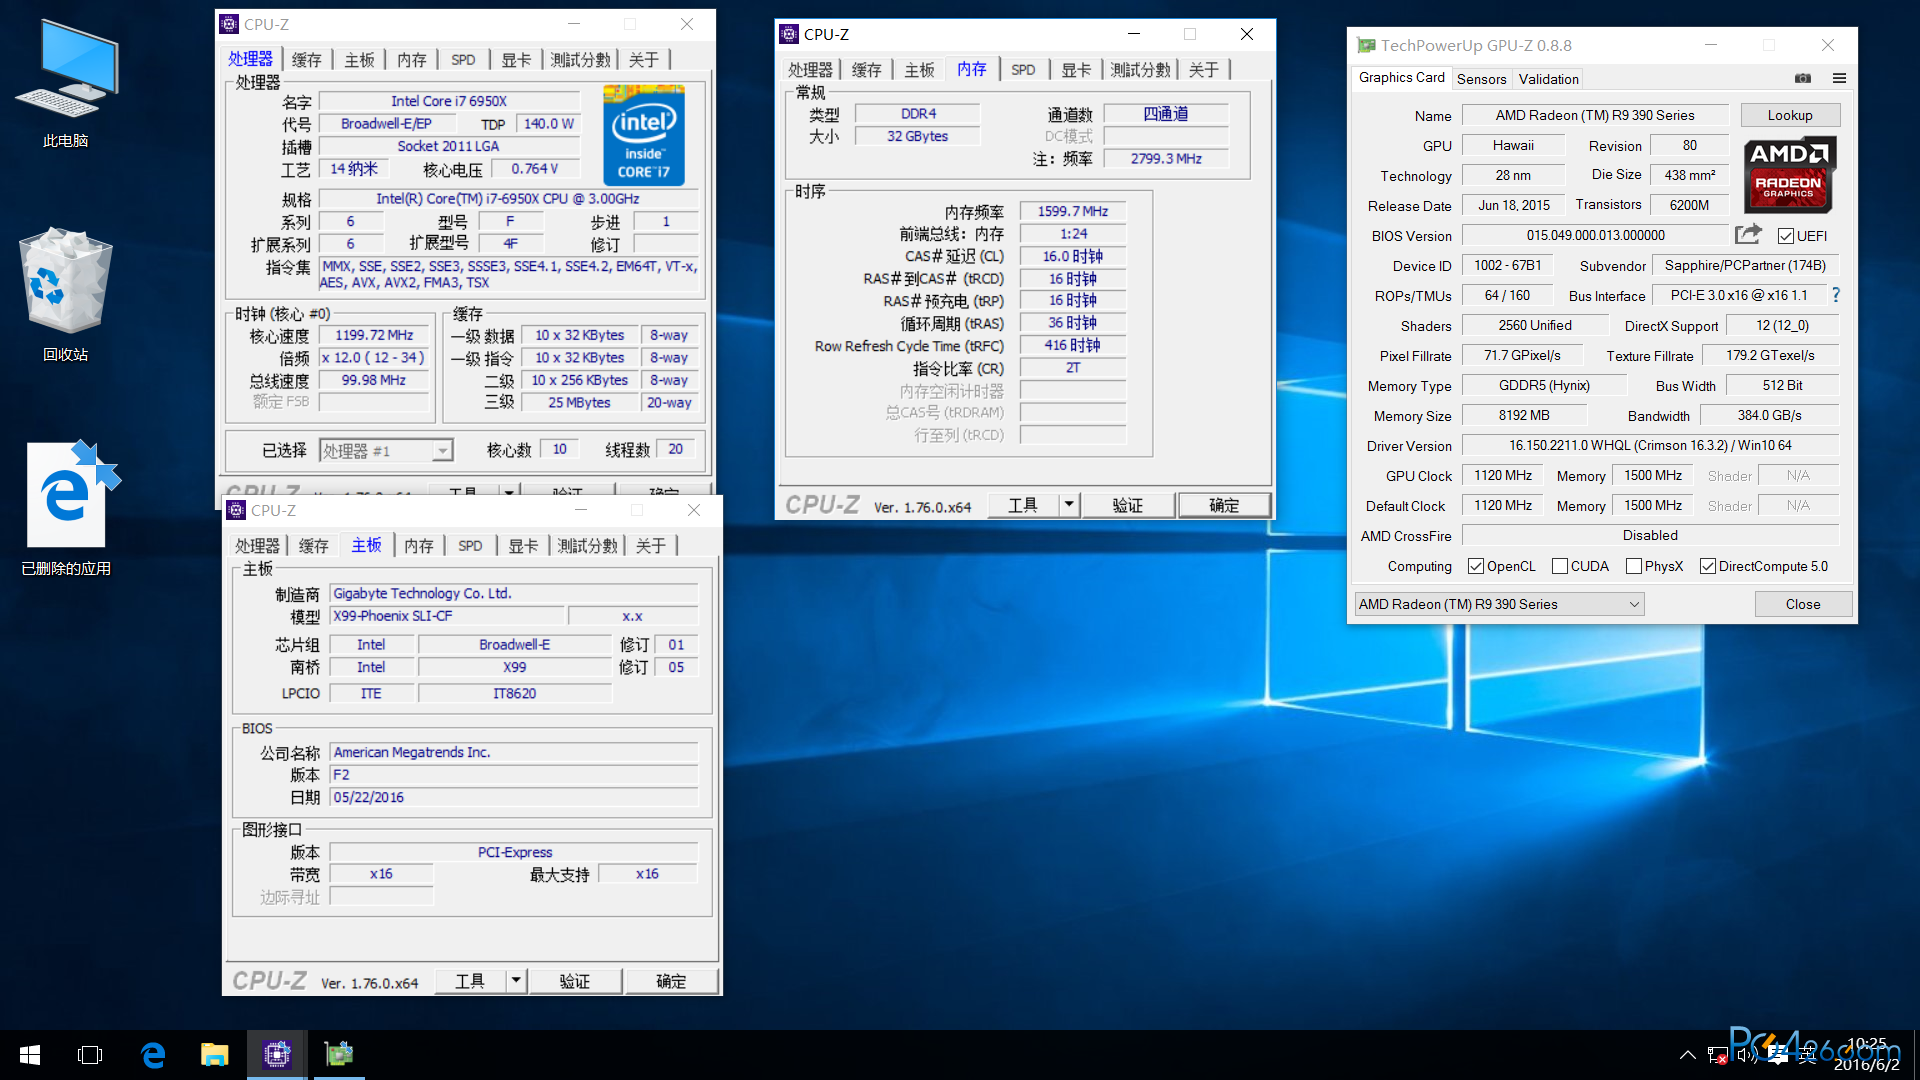Switch to 缓存 tab in processor window
The width and height of the screenshot is (1920, 1080).
[x=307, y=60]
